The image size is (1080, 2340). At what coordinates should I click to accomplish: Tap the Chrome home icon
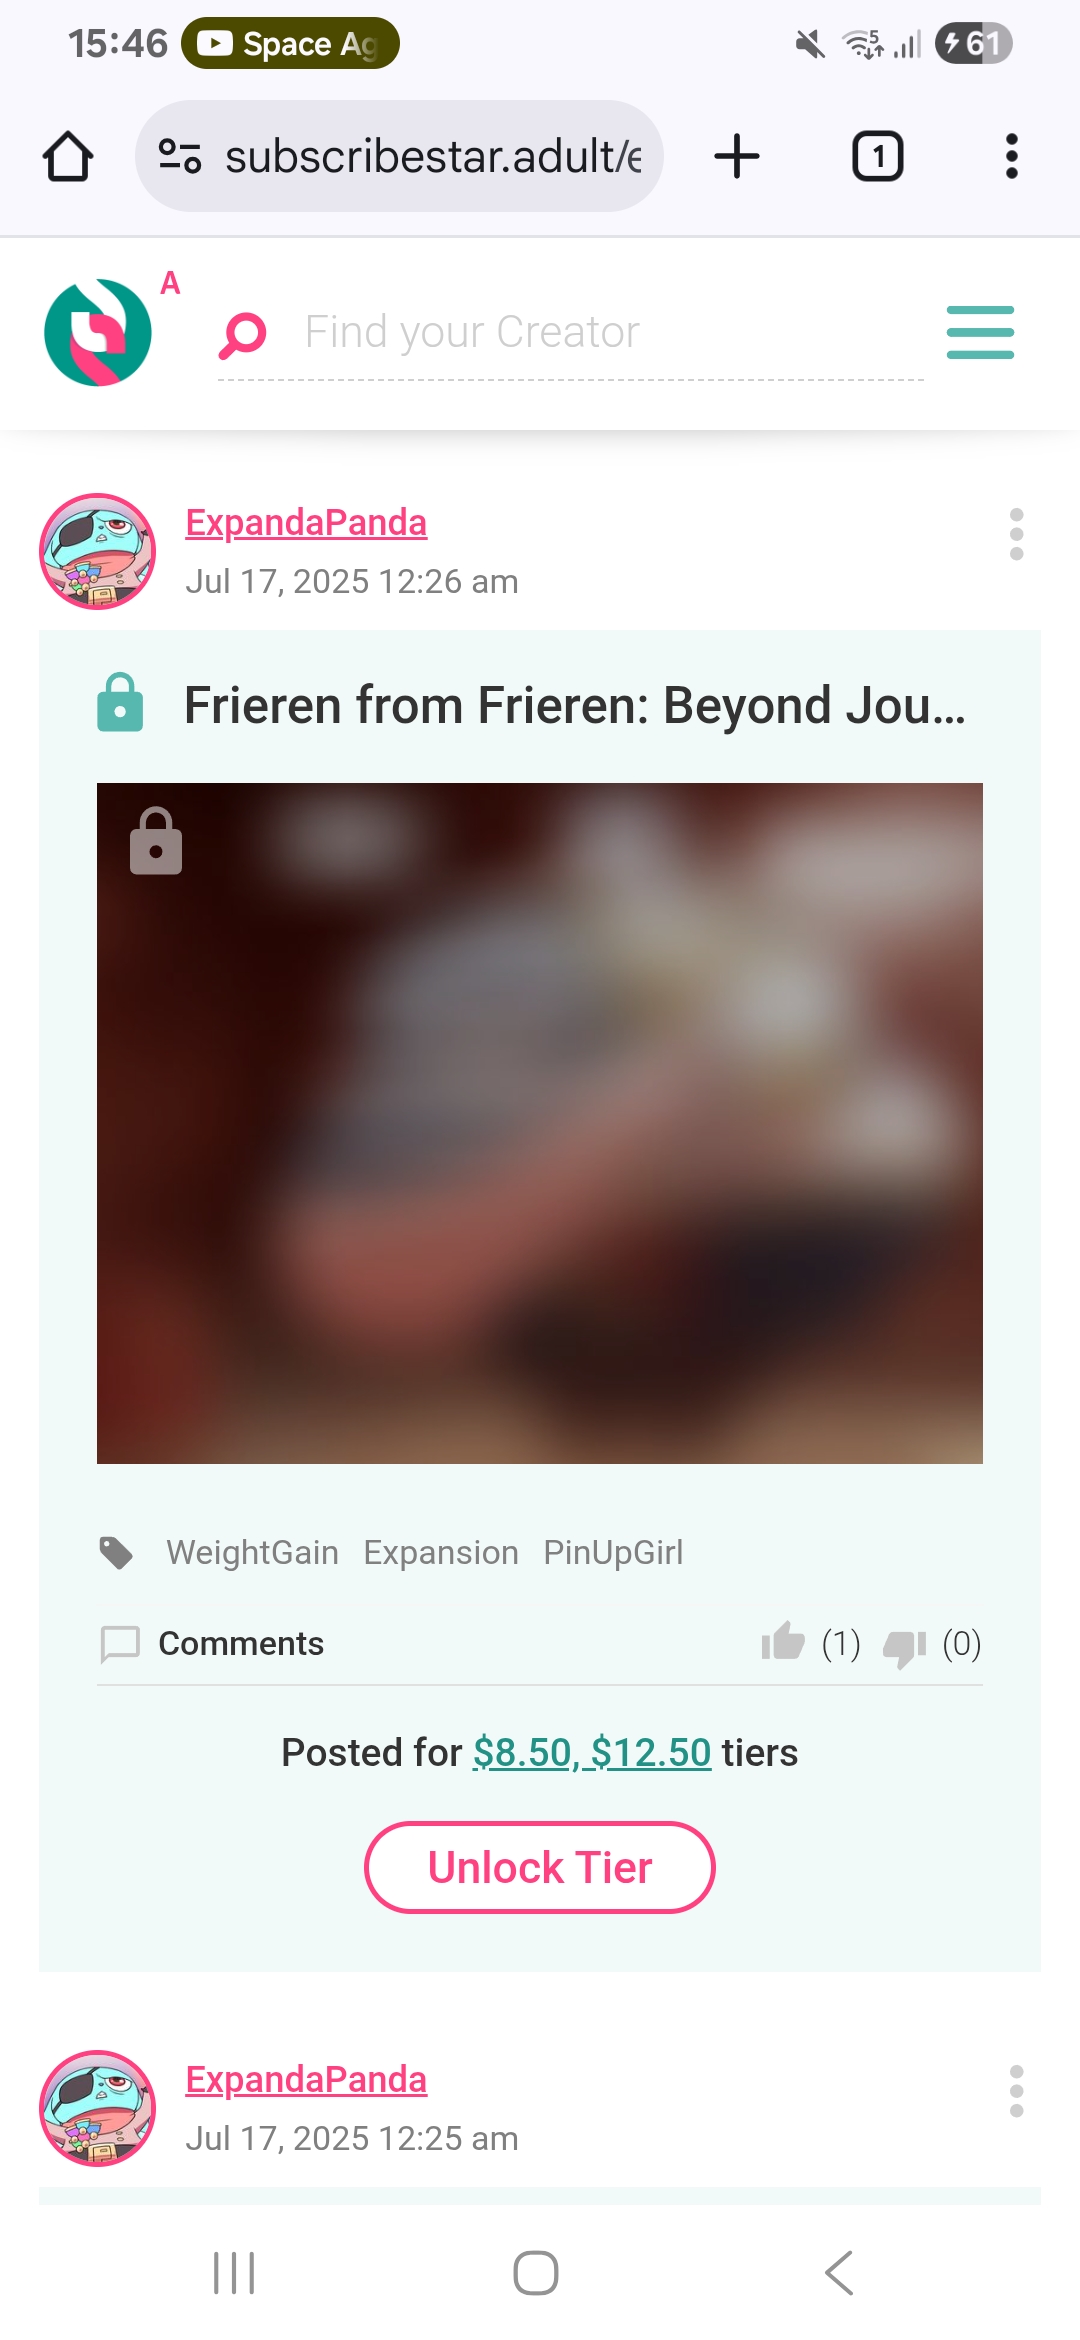[x=68, y=157]
